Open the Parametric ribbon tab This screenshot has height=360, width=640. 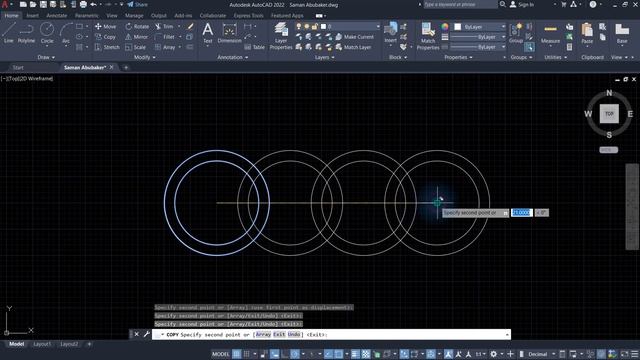87,16
